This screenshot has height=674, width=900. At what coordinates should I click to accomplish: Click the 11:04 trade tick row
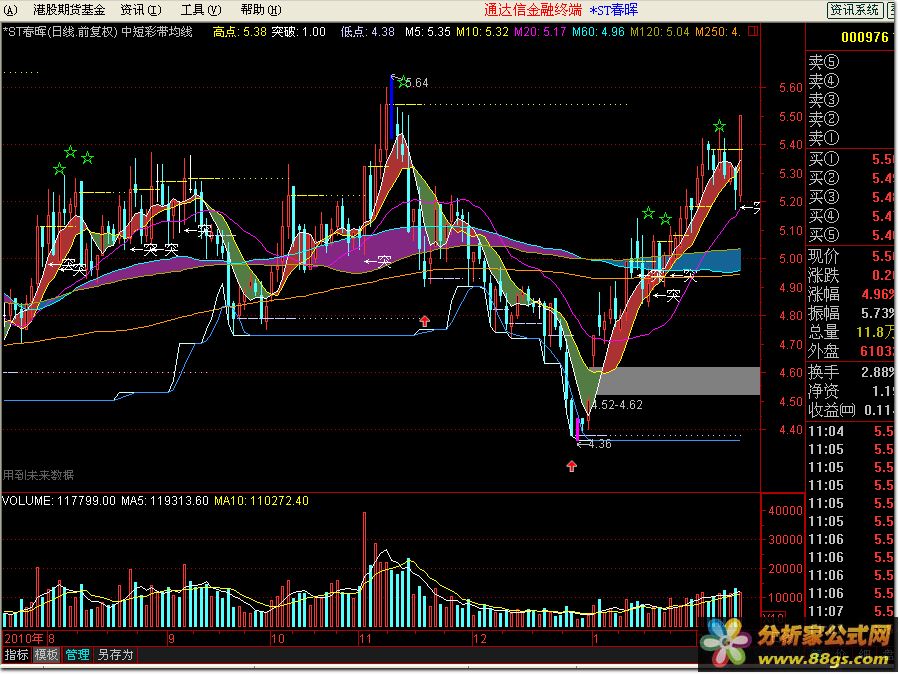(851, 431)
